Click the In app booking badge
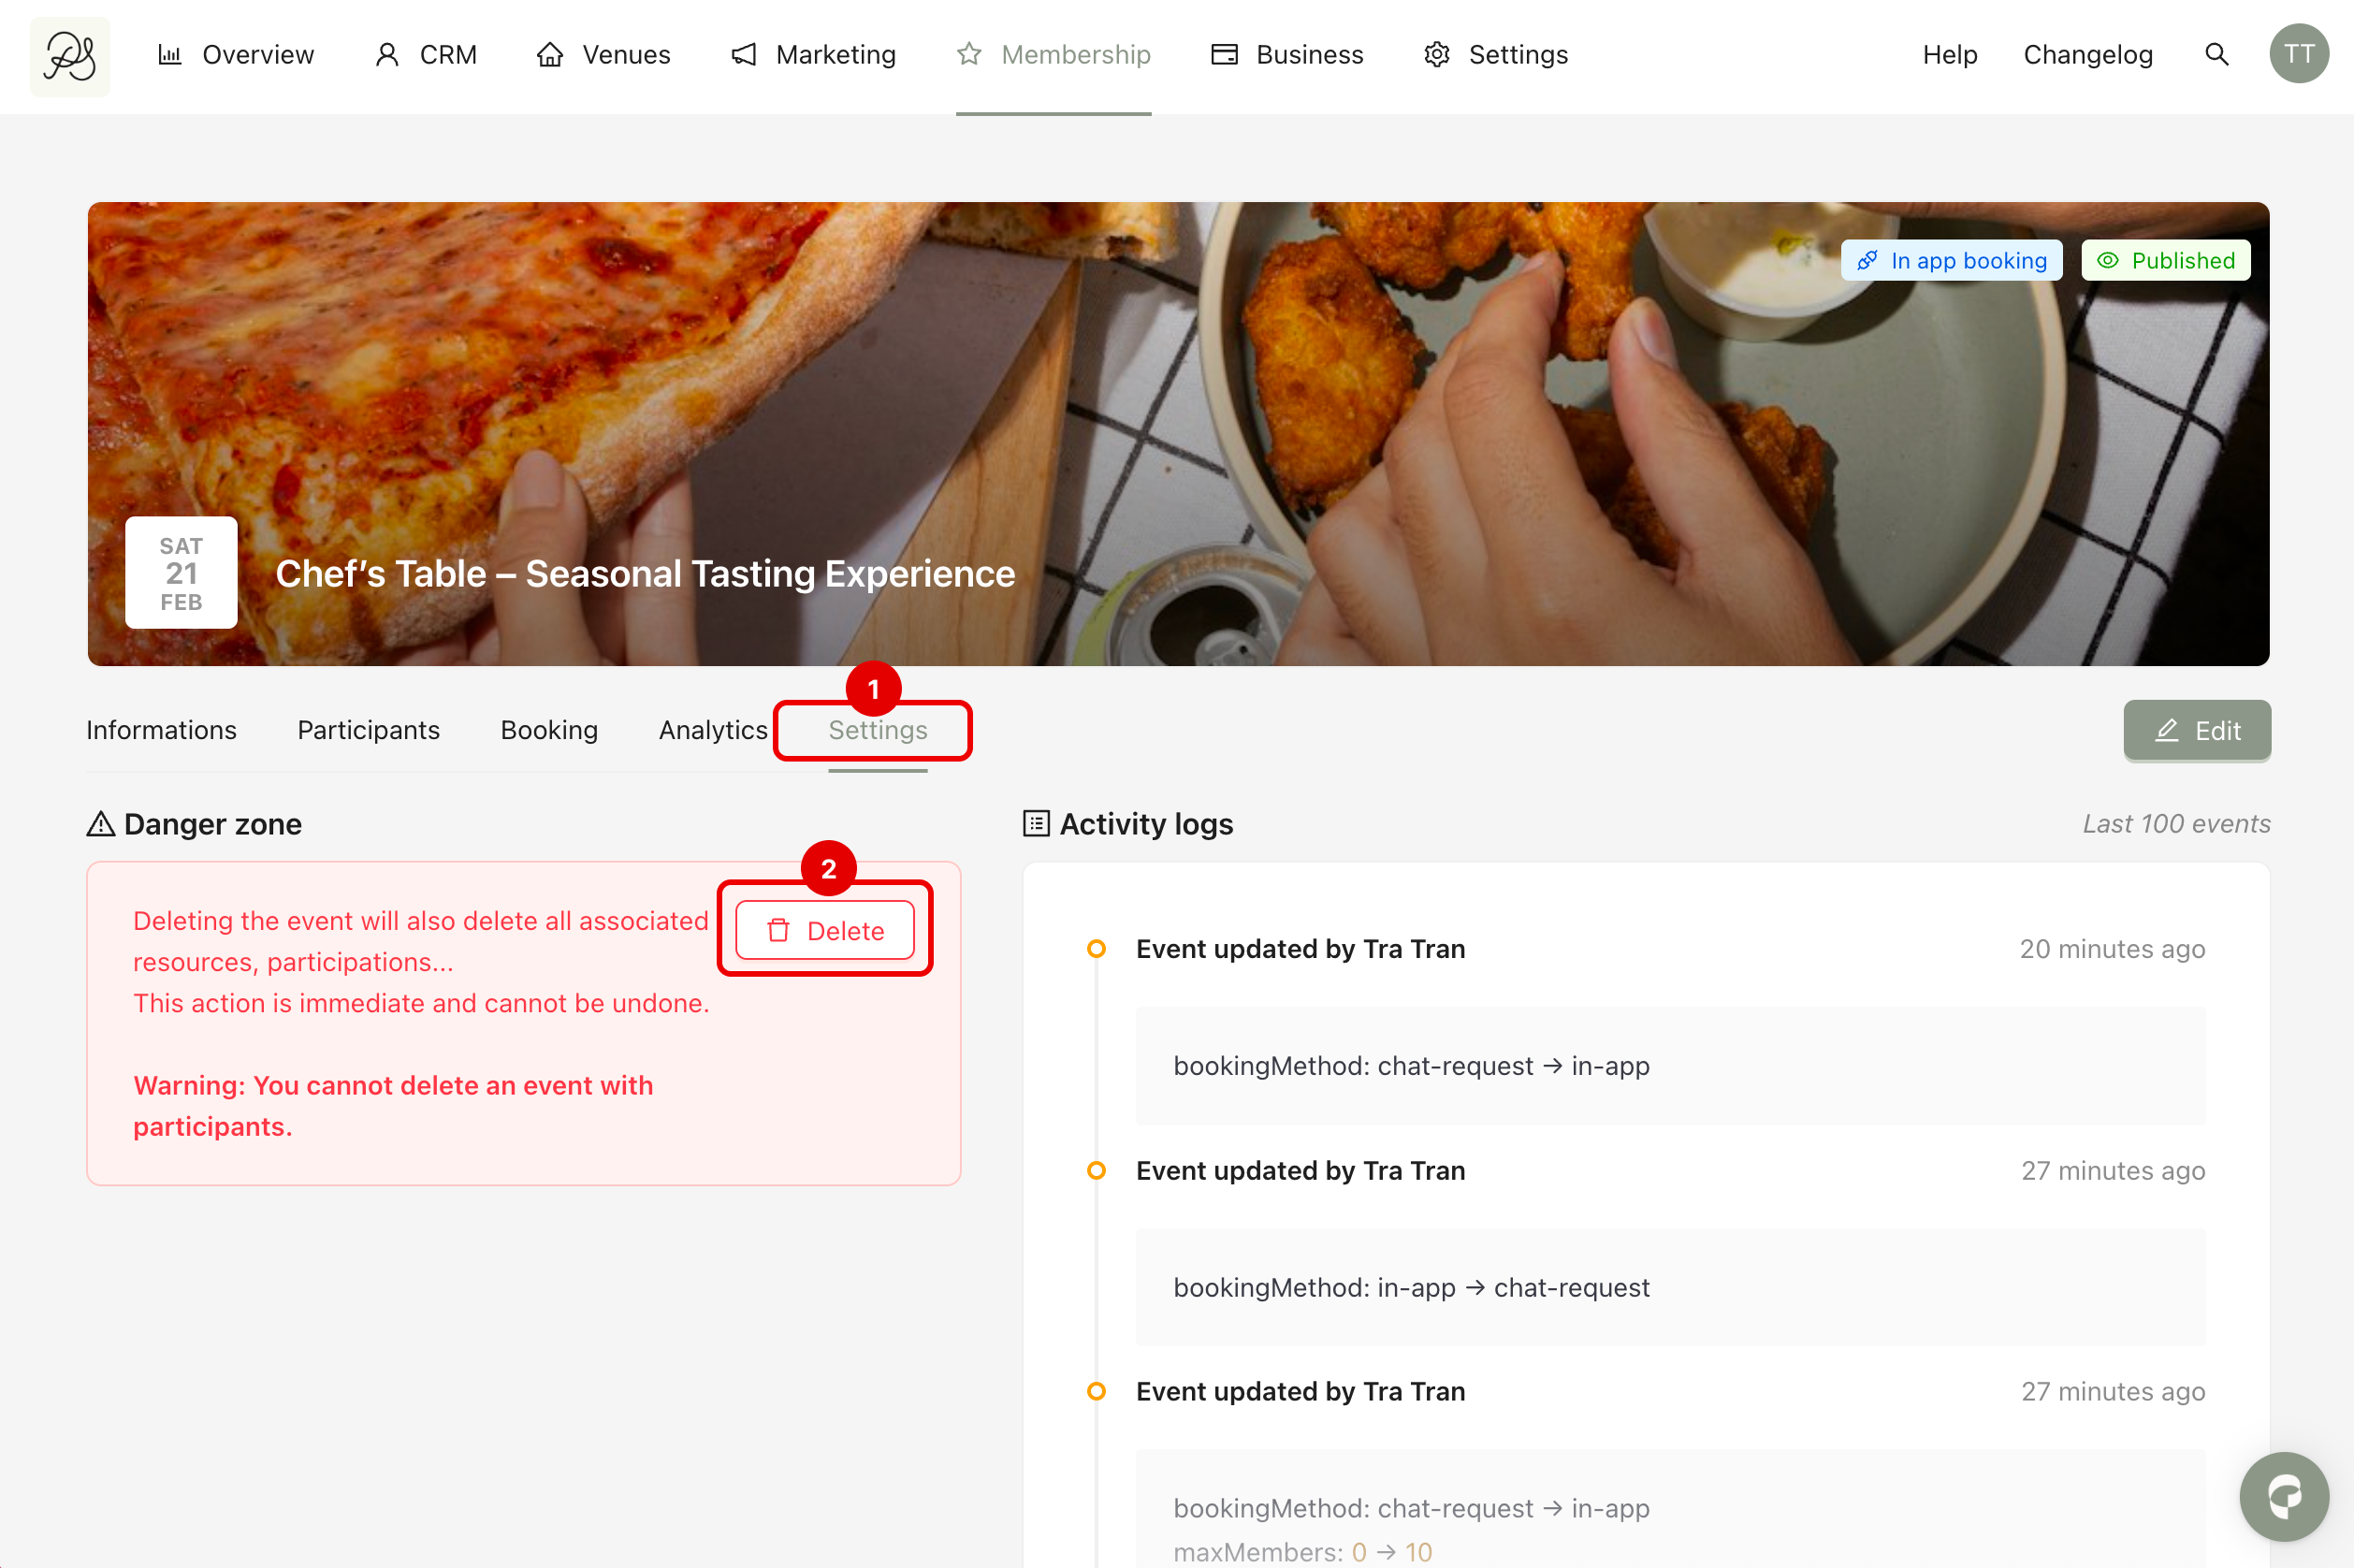Image resolution: width=2354 pixels, height=1568 pixels. tap(1951, 260)
